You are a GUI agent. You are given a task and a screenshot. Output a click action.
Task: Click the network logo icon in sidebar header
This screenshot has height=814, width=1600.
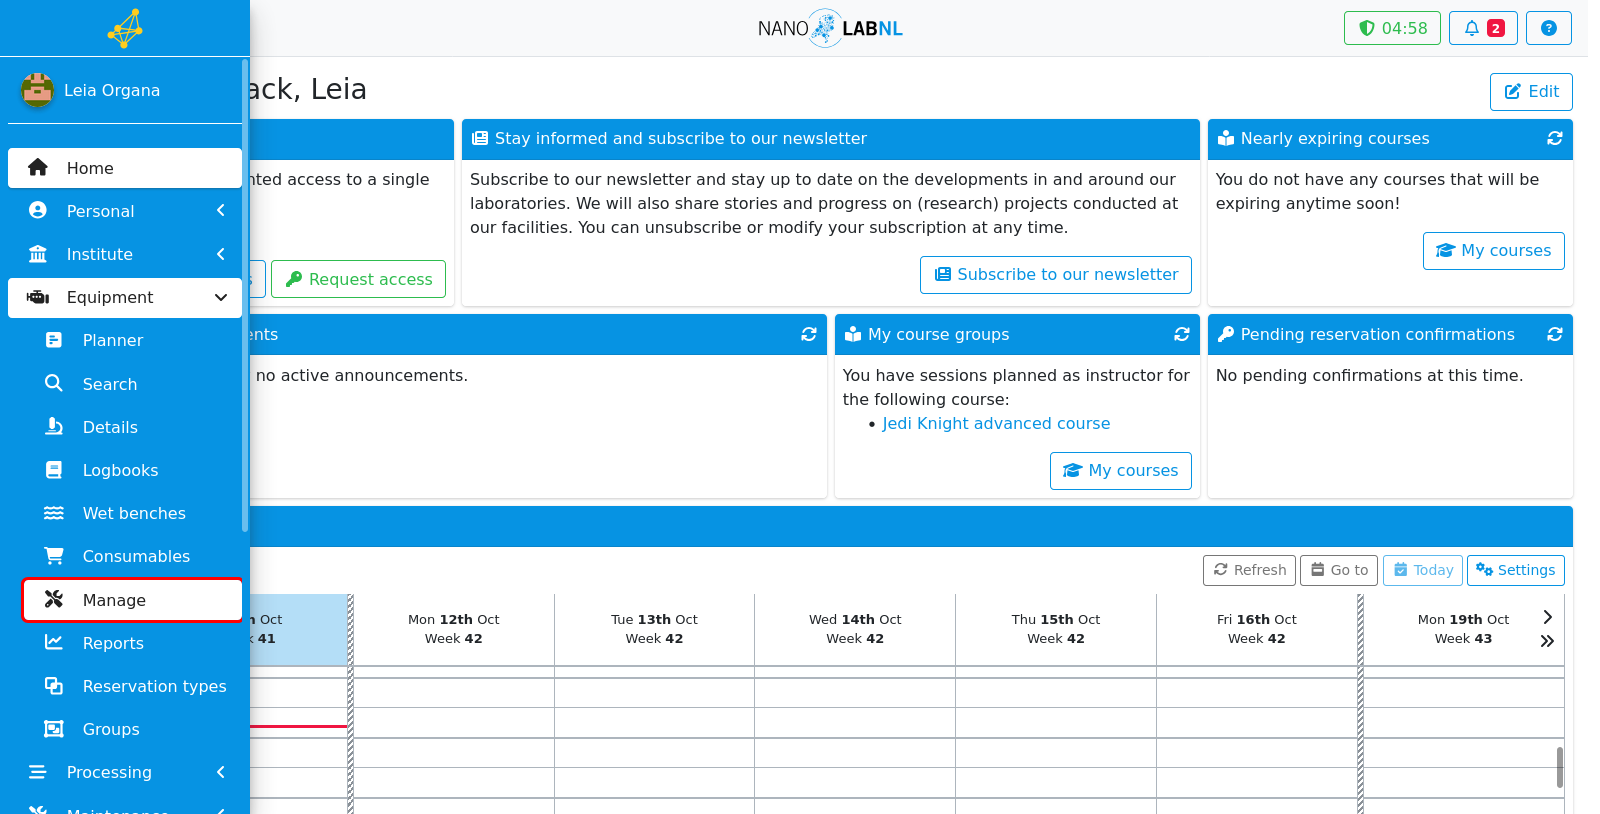coord(125,28)
